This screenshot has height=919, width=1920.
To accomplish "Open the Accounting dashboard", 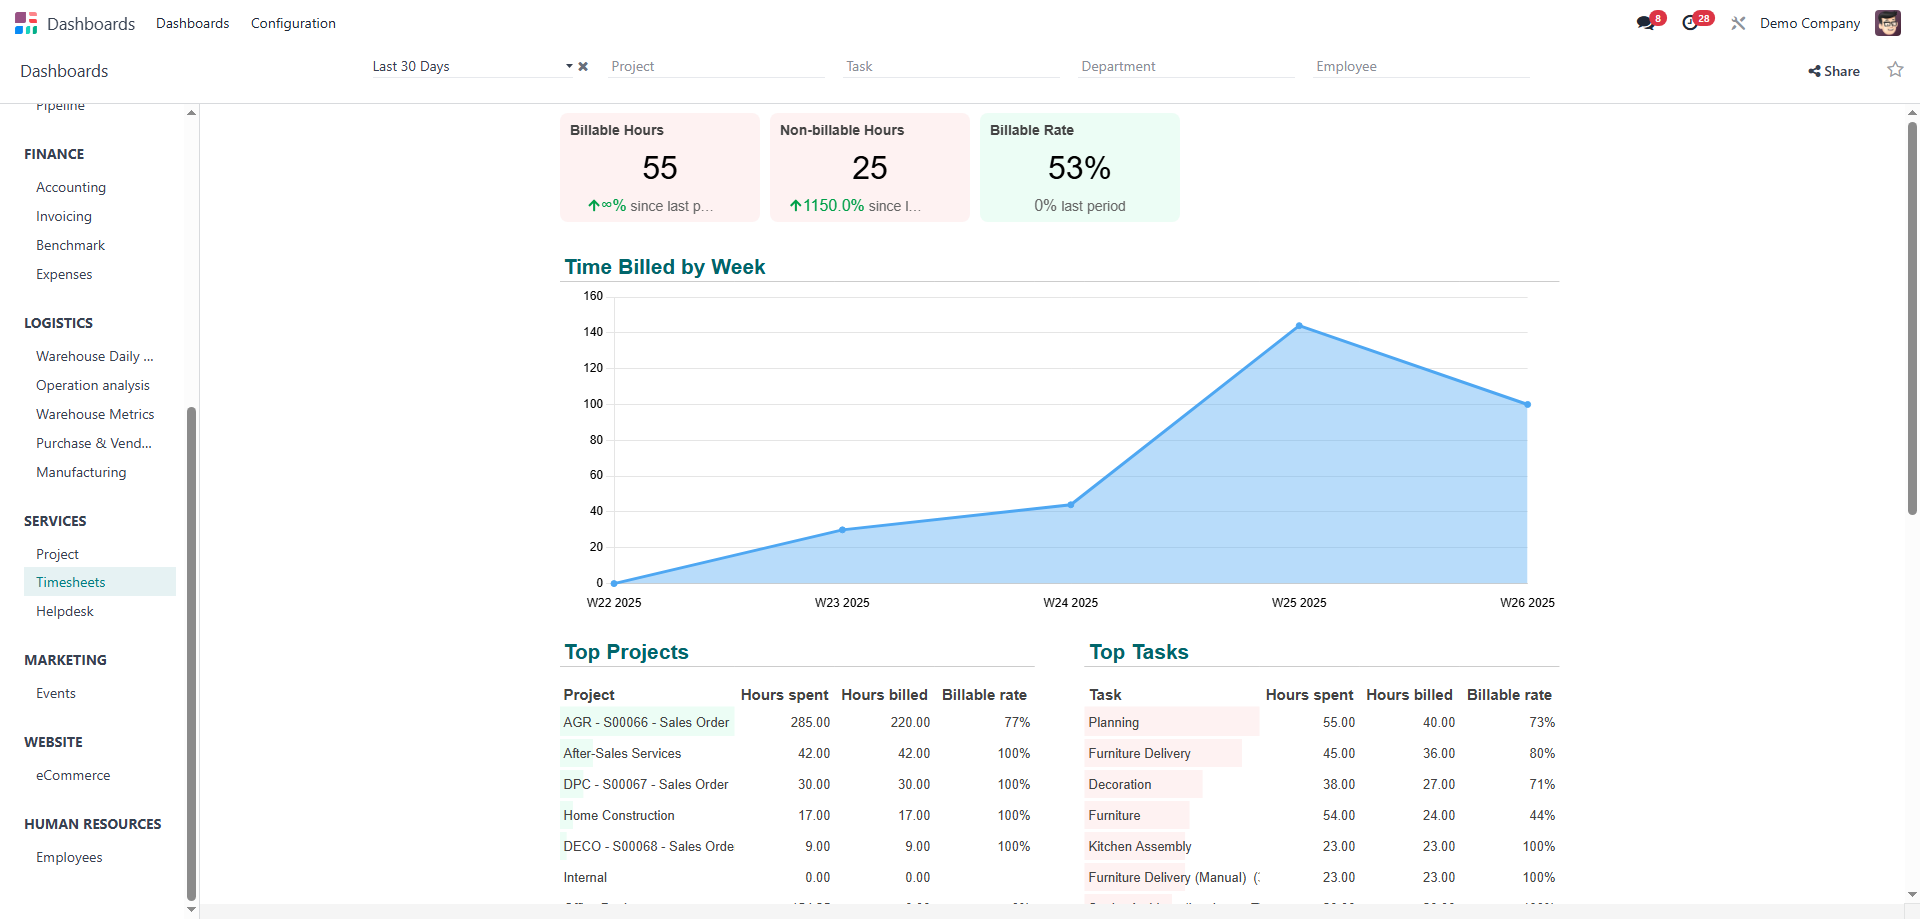I will (71, 187).
